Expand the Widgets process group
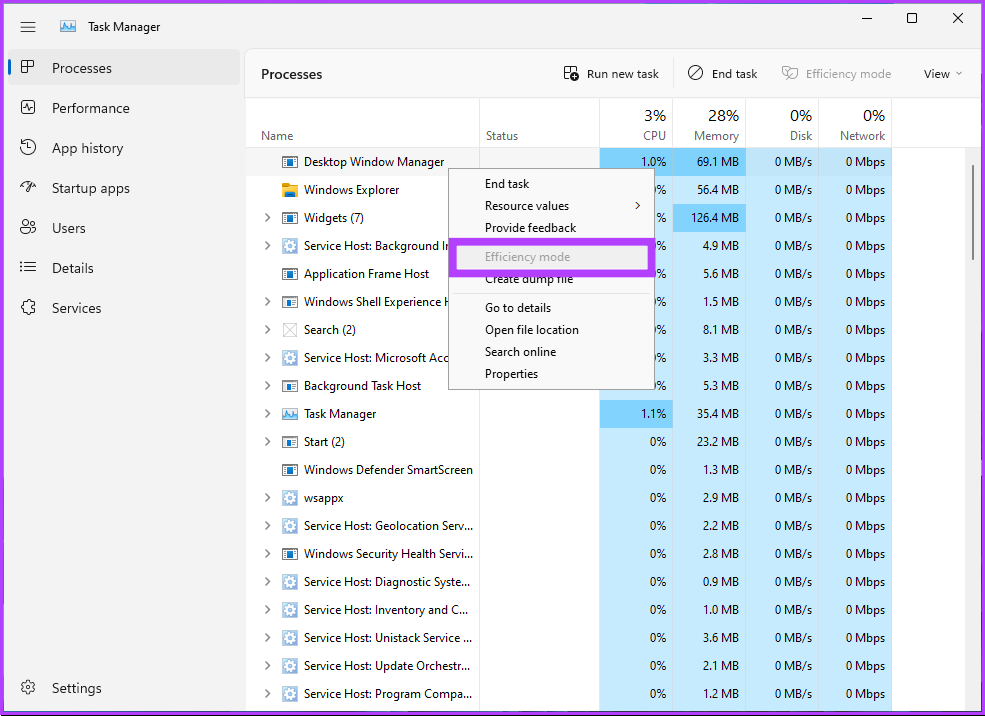Viewport: 985px width, 716px height. (267, 217)
